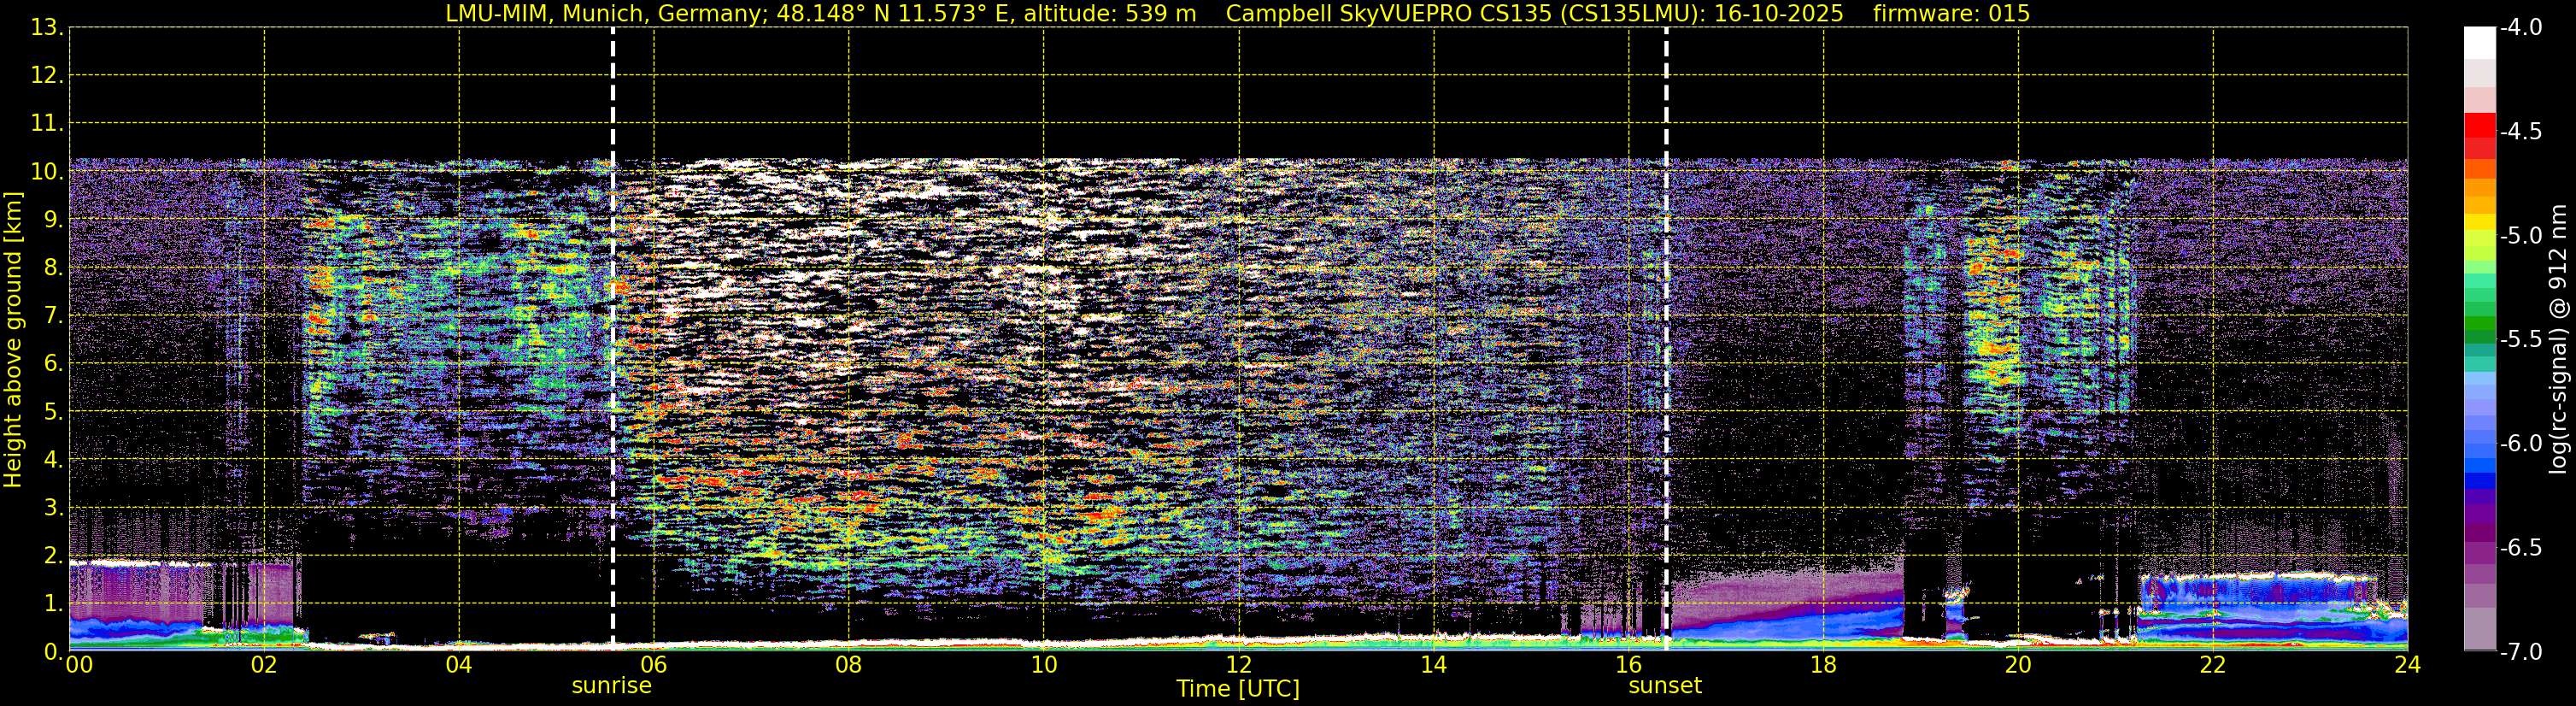Click the colorbar tick label -6.0

tap(2521, 444)
